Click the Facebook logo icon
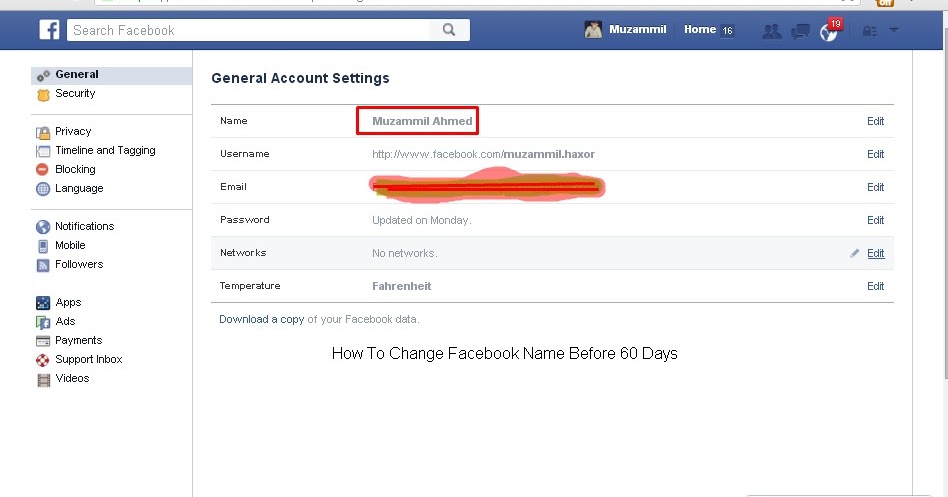 (x=49, y=30)
